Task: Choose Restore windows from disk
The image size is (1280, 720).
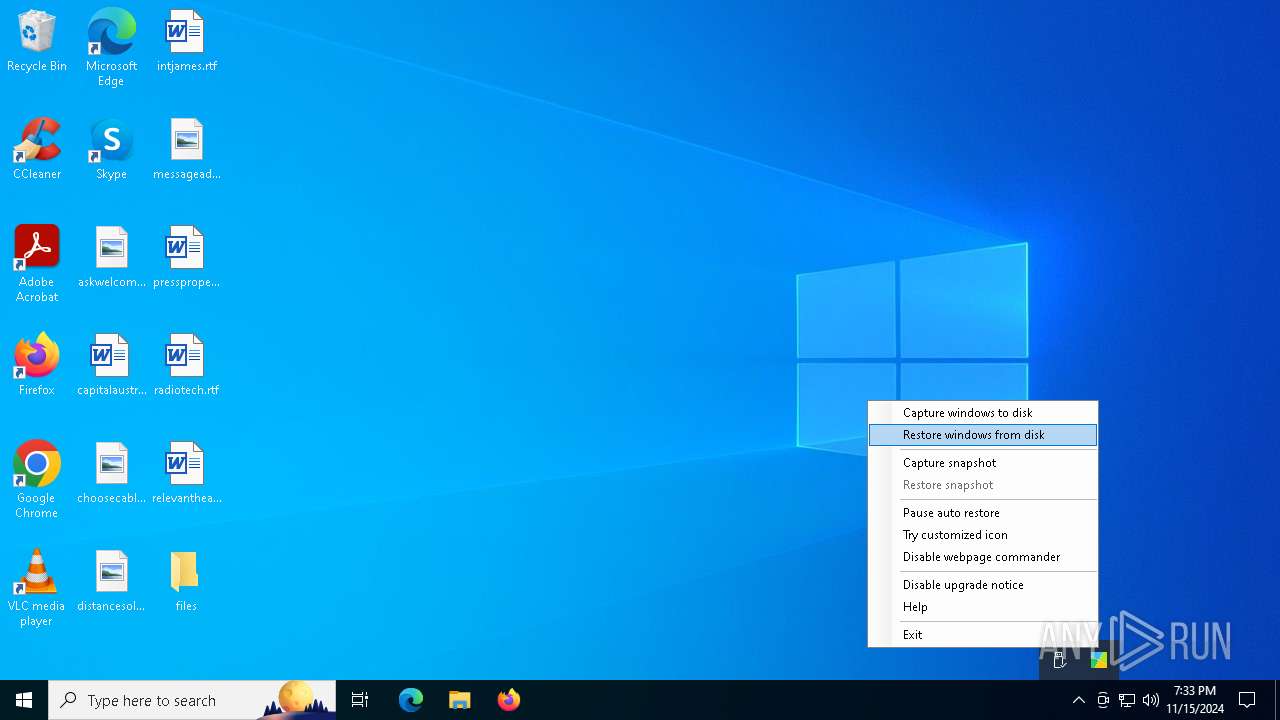Action: coord(983,435)
